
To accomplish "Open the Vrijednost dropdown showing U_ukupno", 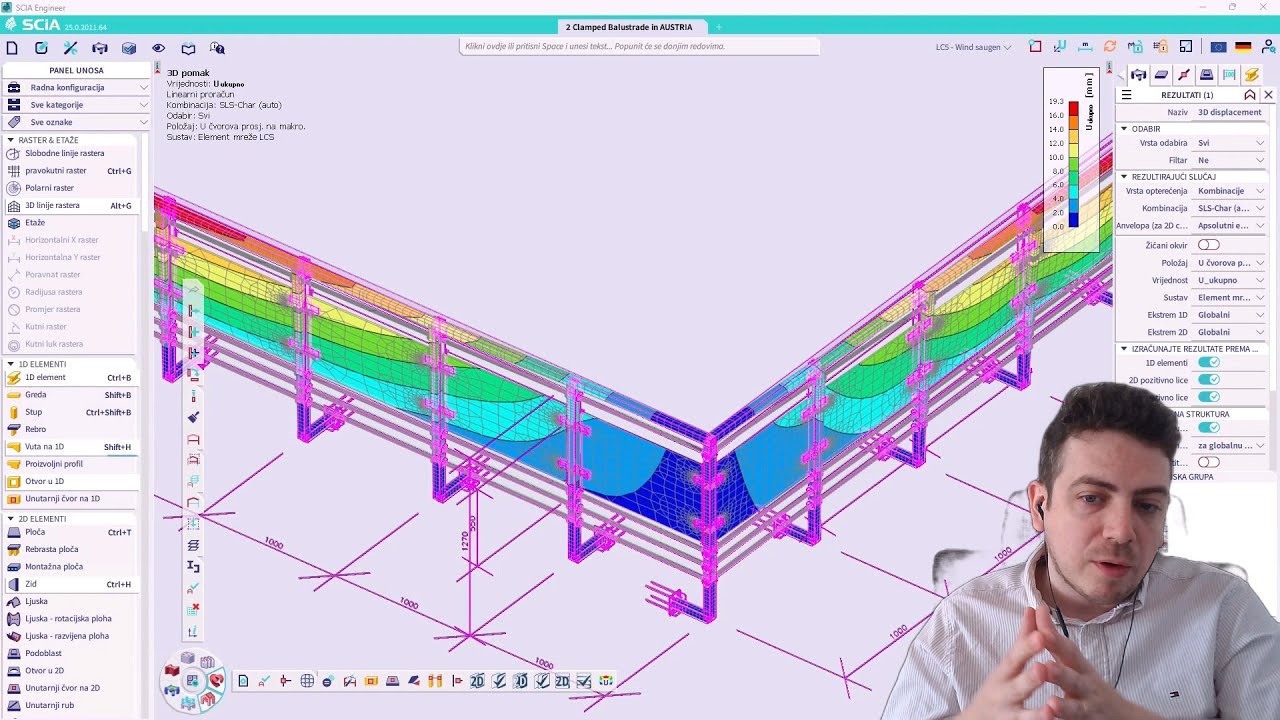I will 1231,280.
